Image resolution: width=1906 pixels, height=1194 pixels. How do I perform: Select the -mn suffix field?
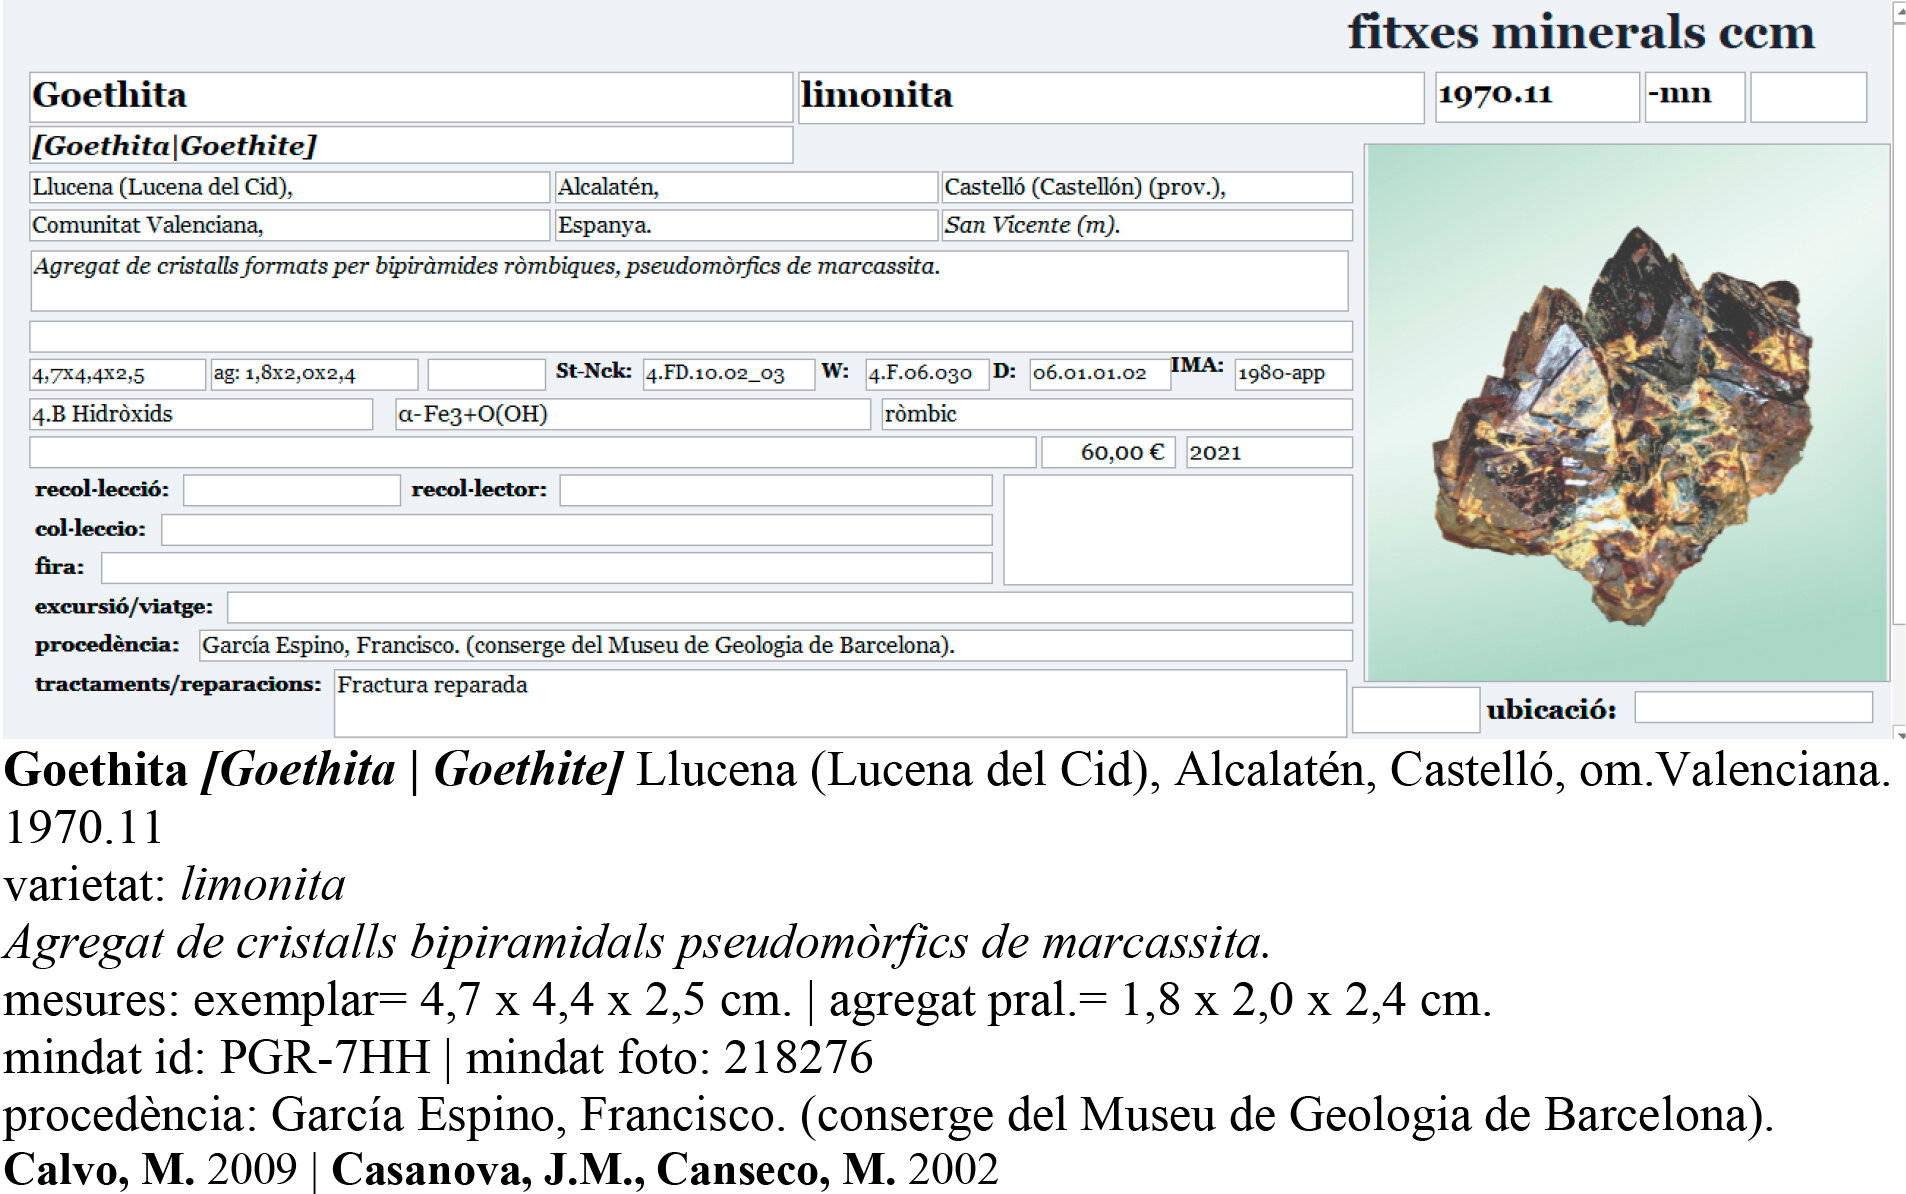point(1695,96)
